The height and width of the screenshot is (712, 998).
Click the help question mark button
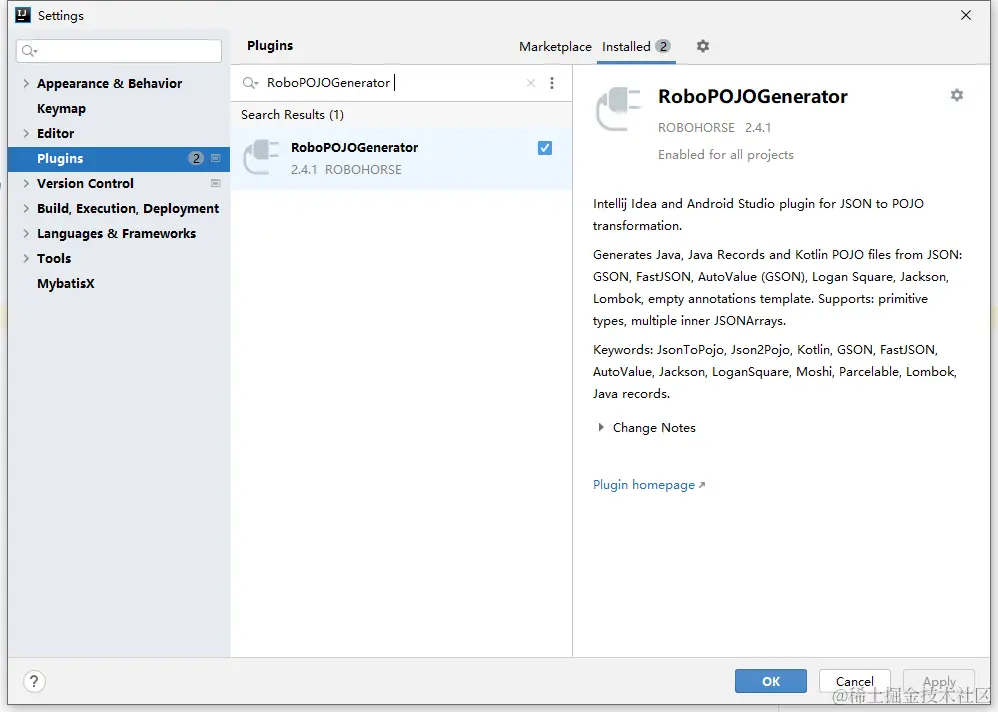point(34,681)
